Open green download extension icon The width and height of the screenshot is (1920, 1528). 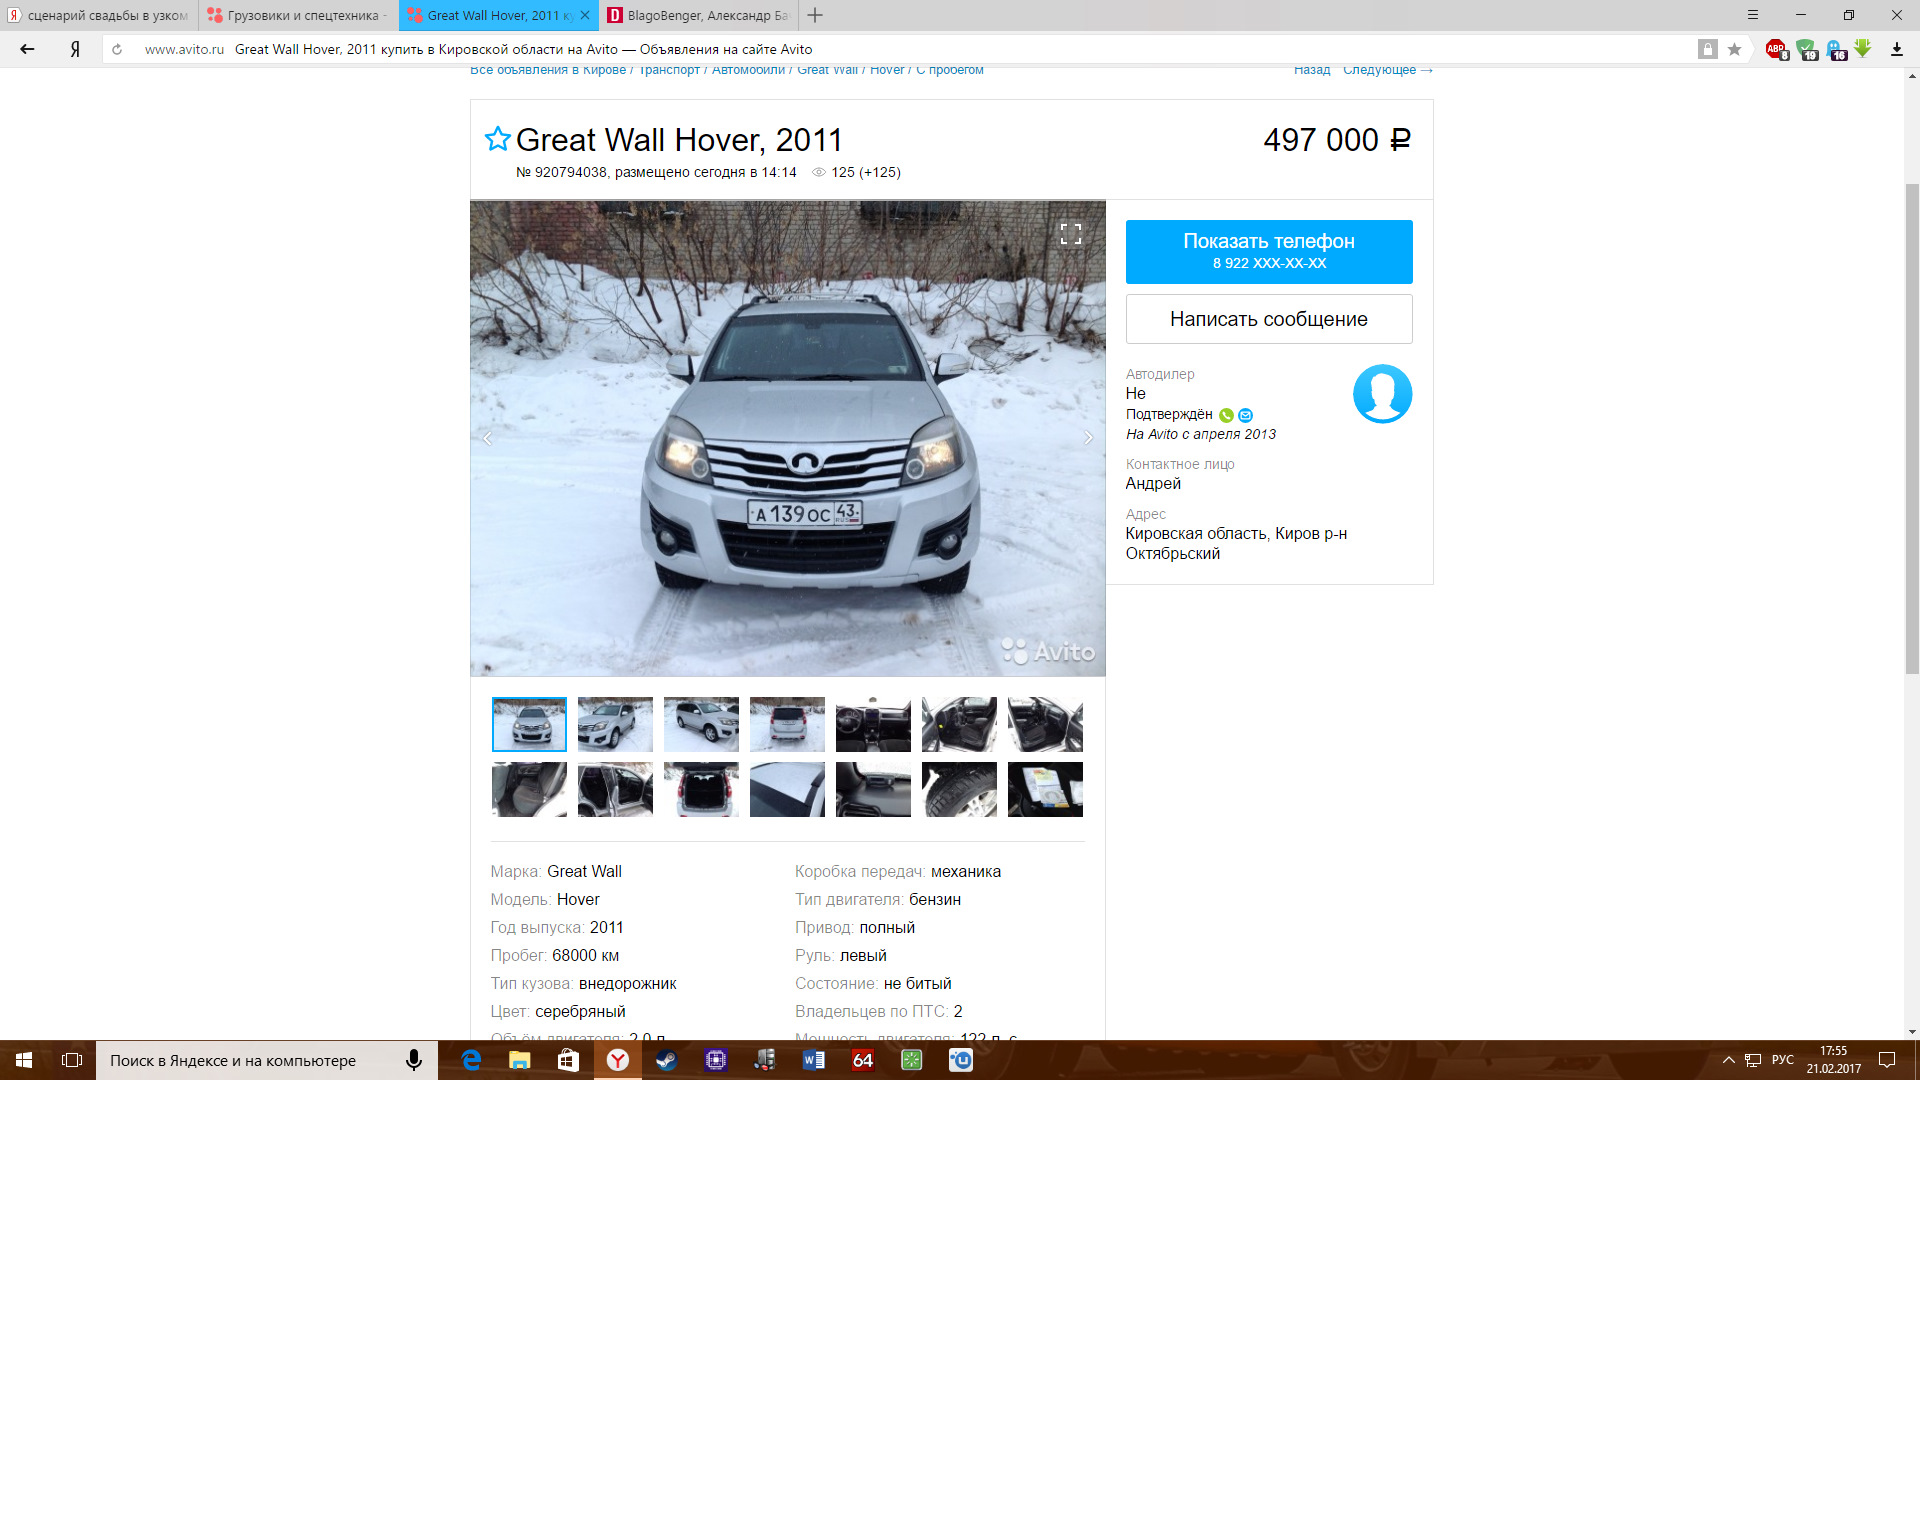coord(1863,48)
